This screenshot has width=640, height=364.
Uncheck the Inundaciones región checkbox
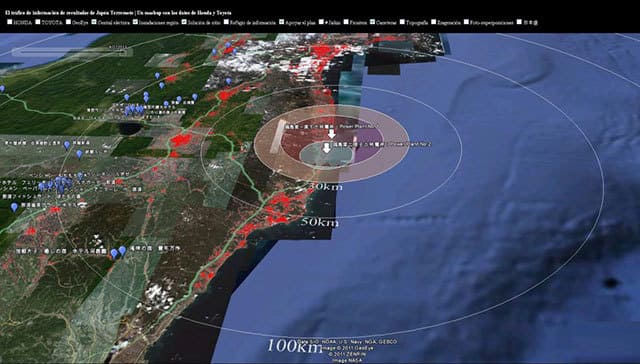135,22
